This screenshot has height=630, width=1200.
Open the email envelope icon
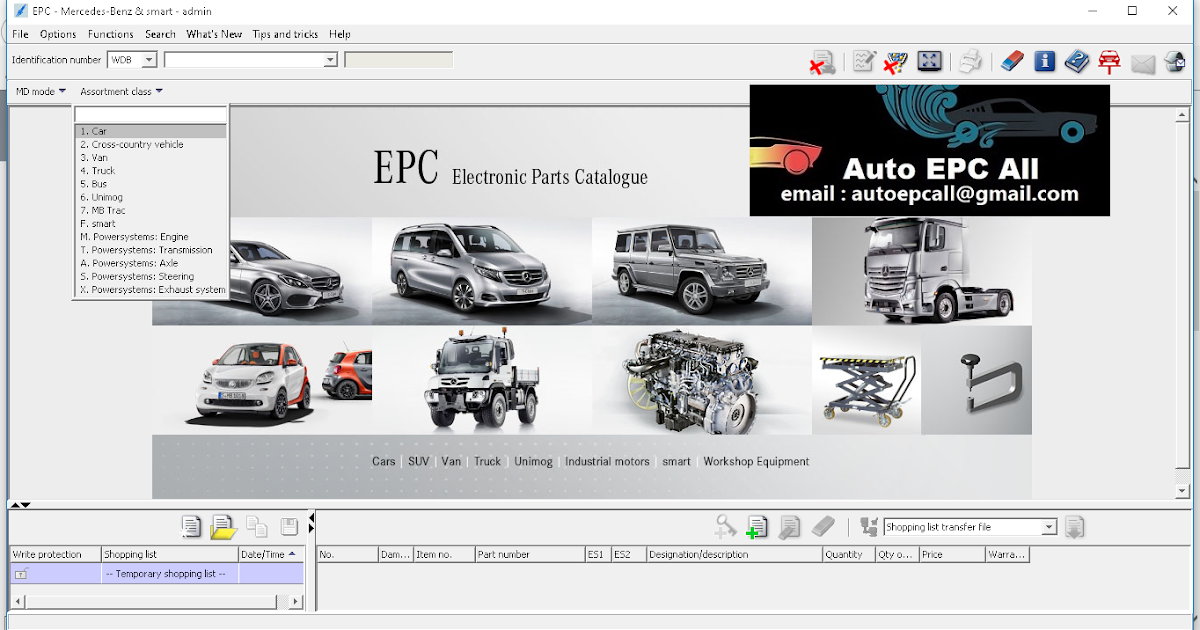(x=1143, y=61)
